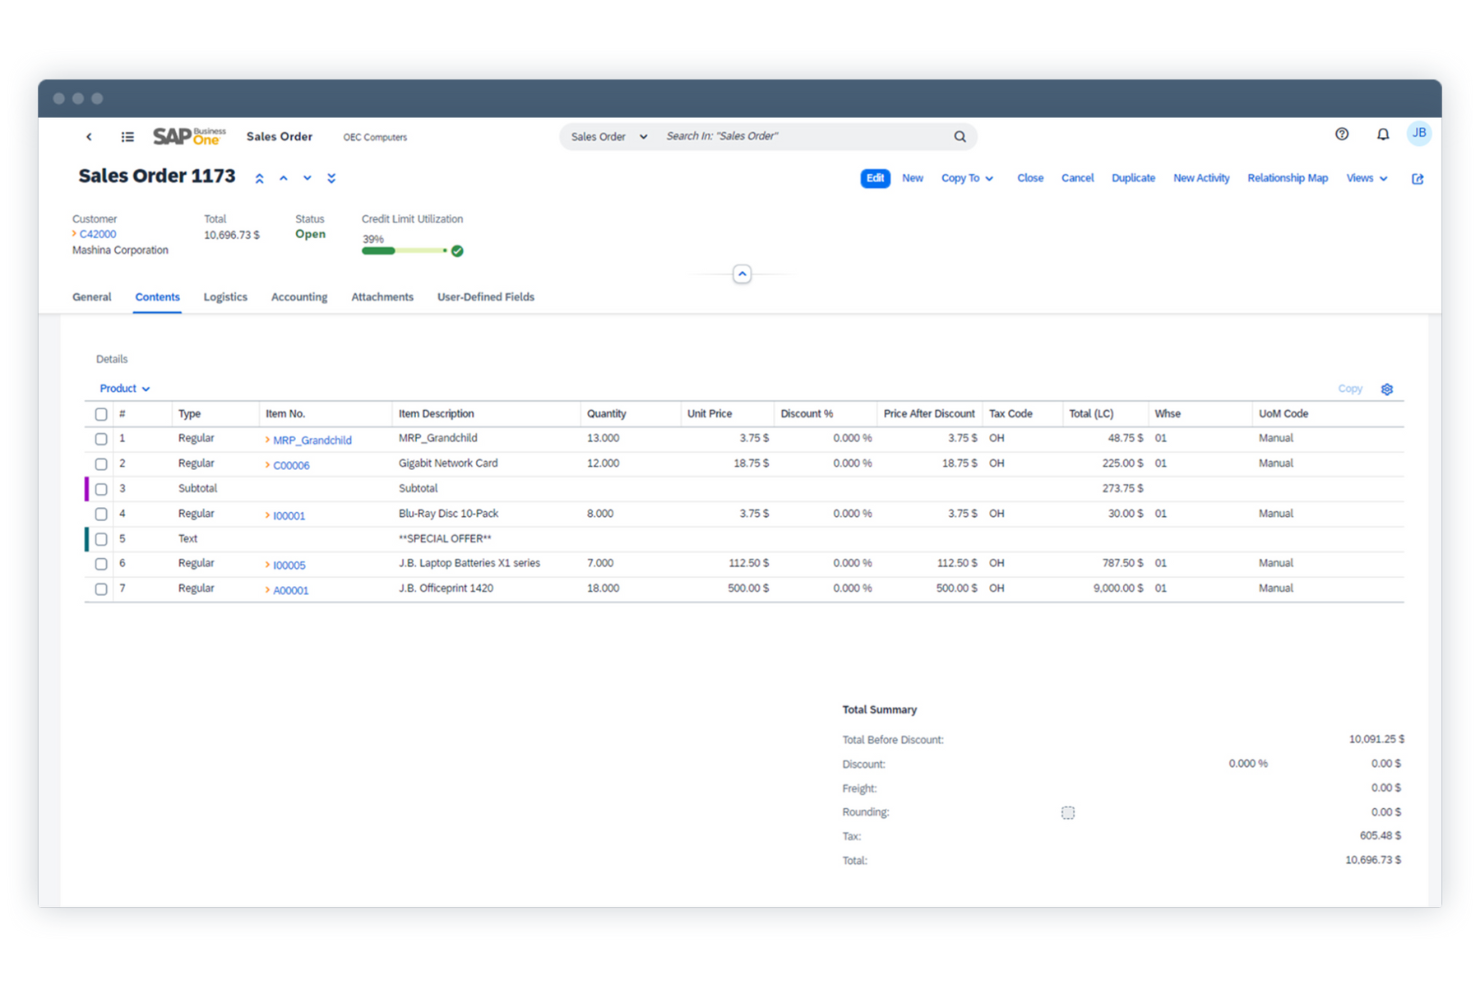Select the Contents tab
The width and height of the screenshot is (1480, 987).
click(x=158, y=297)
